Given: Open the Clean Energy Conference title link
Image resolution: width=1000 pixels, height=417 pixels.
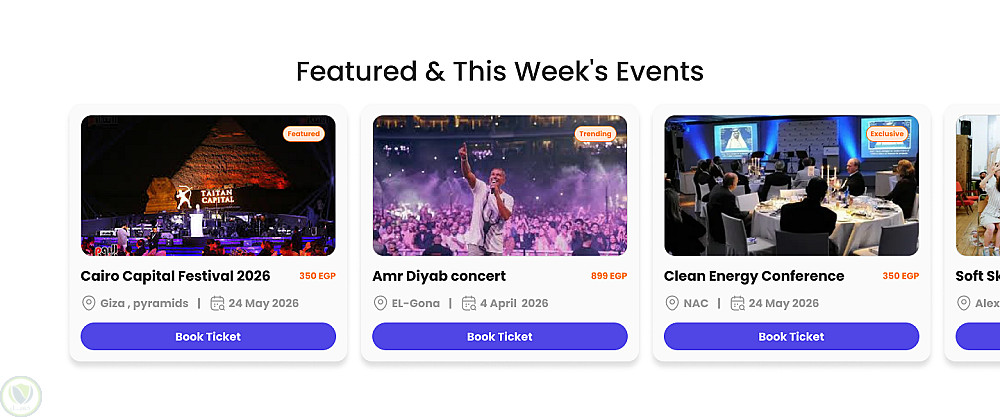Looking at the screenshot, I should click(754, 276).
